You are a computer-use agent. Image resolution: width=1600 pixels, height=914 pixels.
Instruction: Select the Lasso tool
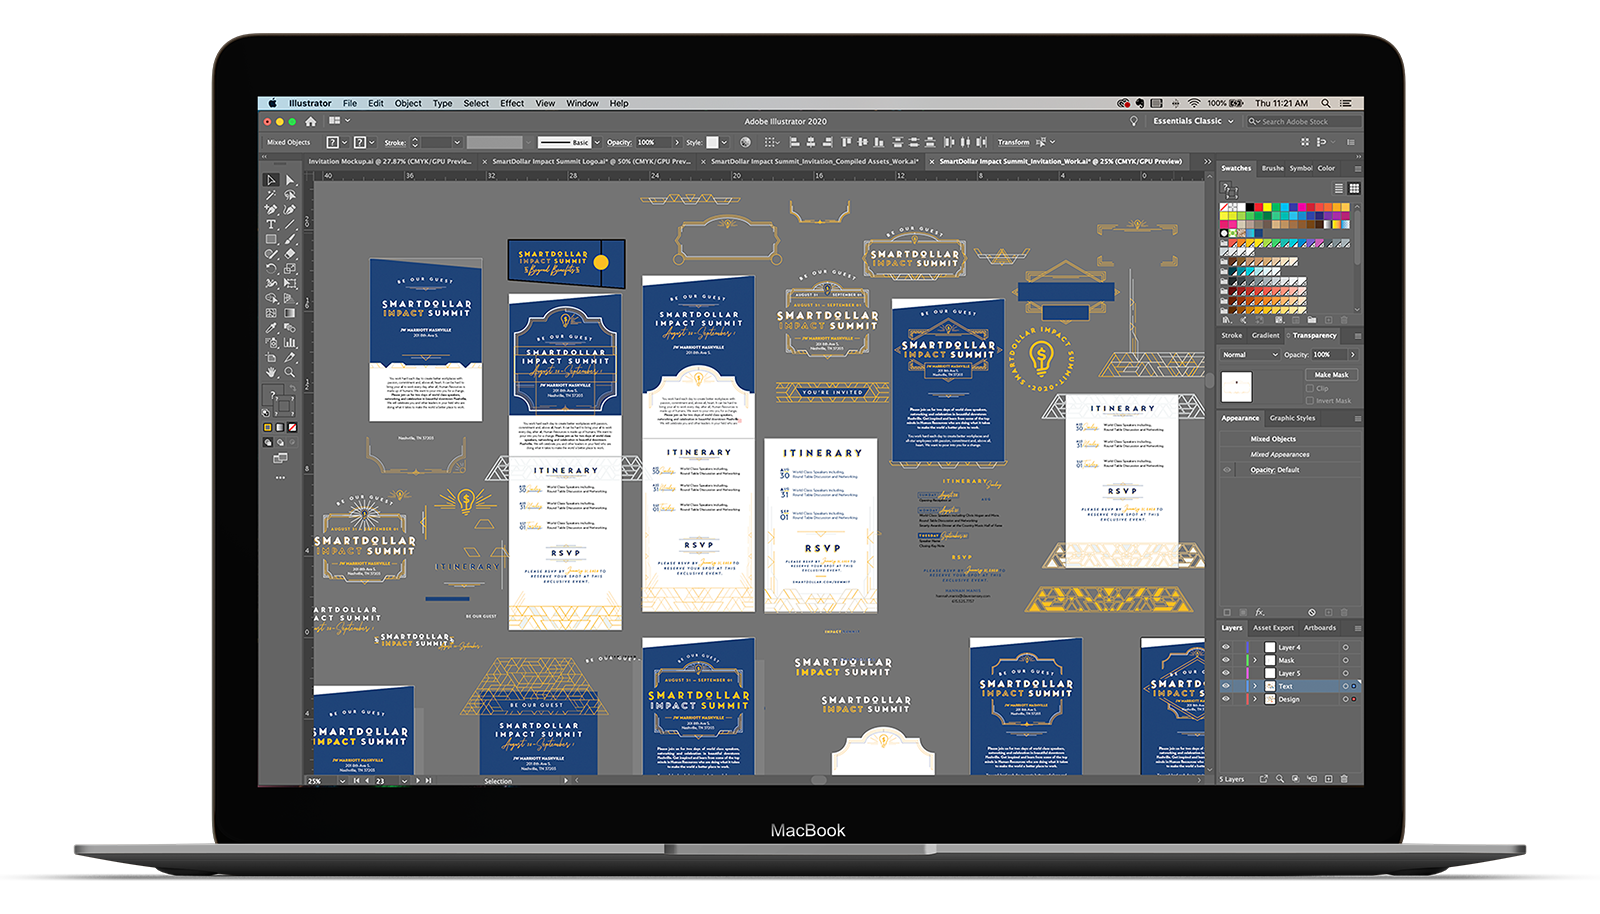290,194
